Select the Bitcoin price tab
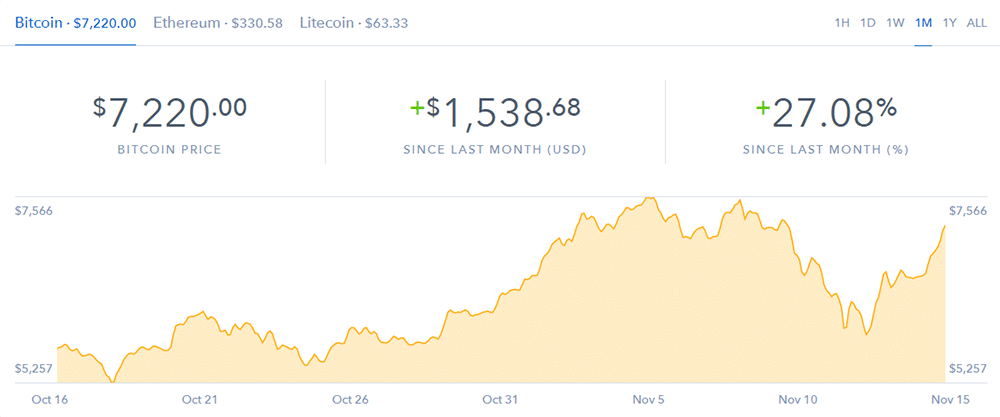 pos(75,22)
